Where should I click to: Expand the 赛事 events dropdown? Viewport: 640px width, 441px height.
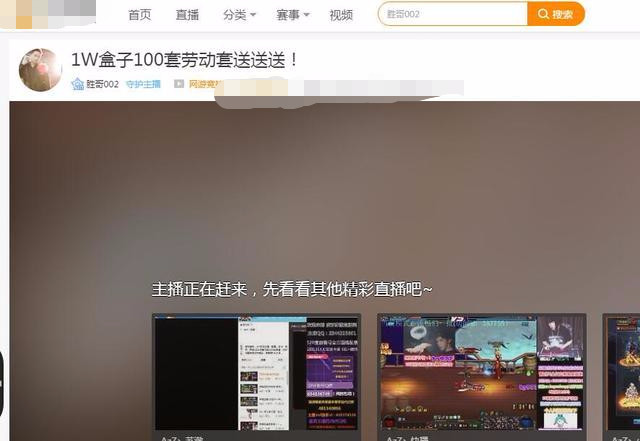pos(293,15)
